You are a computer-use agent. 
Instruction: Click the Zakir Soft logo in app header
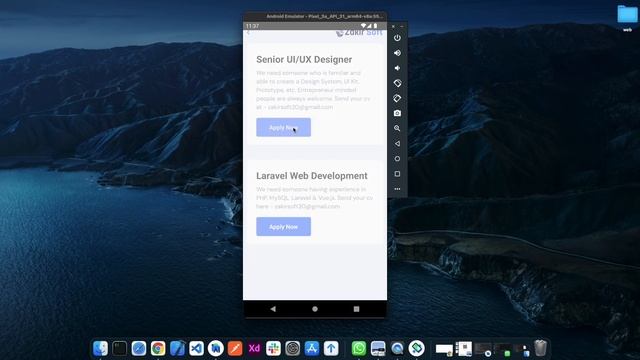coord(359,32)
